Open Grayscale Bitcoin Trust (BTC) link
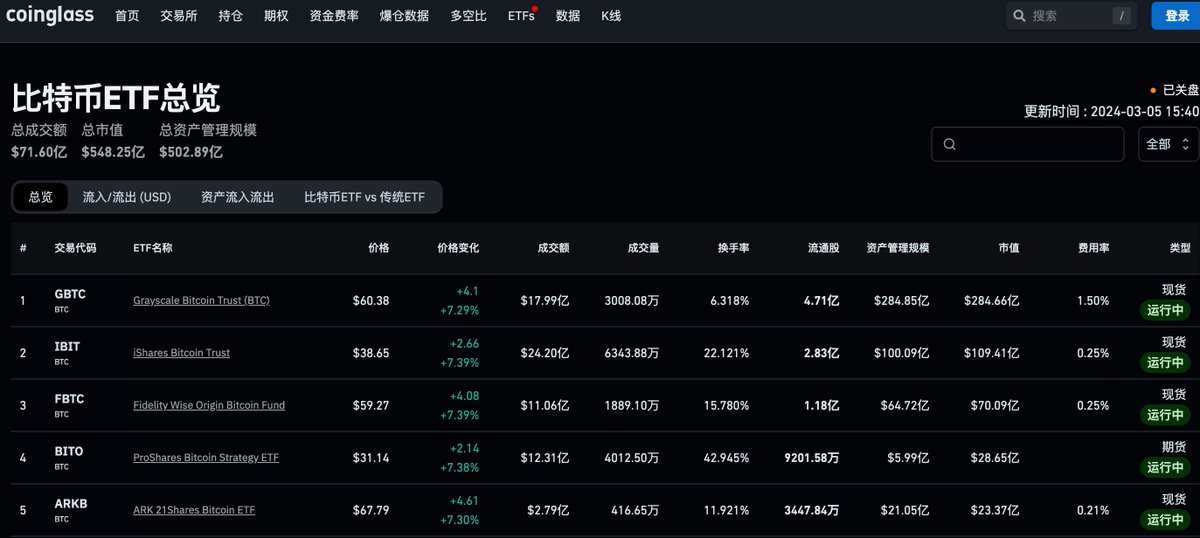The width and height of the screenshot is (1200, 538). tap(201, 300)
